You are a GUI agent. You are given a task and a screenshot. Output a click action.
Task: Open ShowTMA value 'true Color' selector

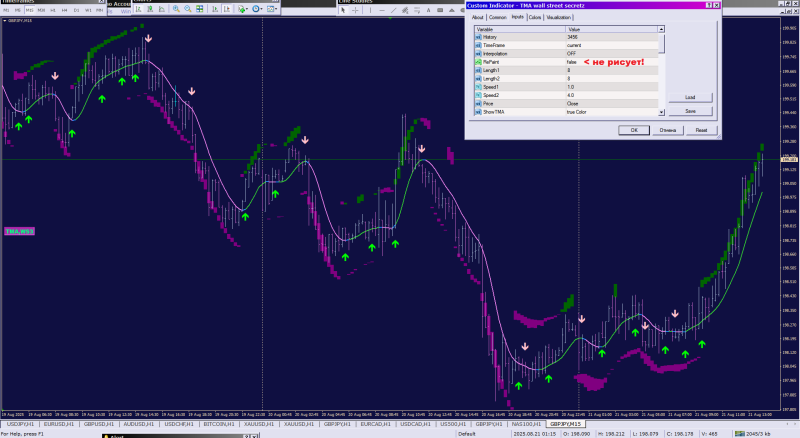[612, 112]
